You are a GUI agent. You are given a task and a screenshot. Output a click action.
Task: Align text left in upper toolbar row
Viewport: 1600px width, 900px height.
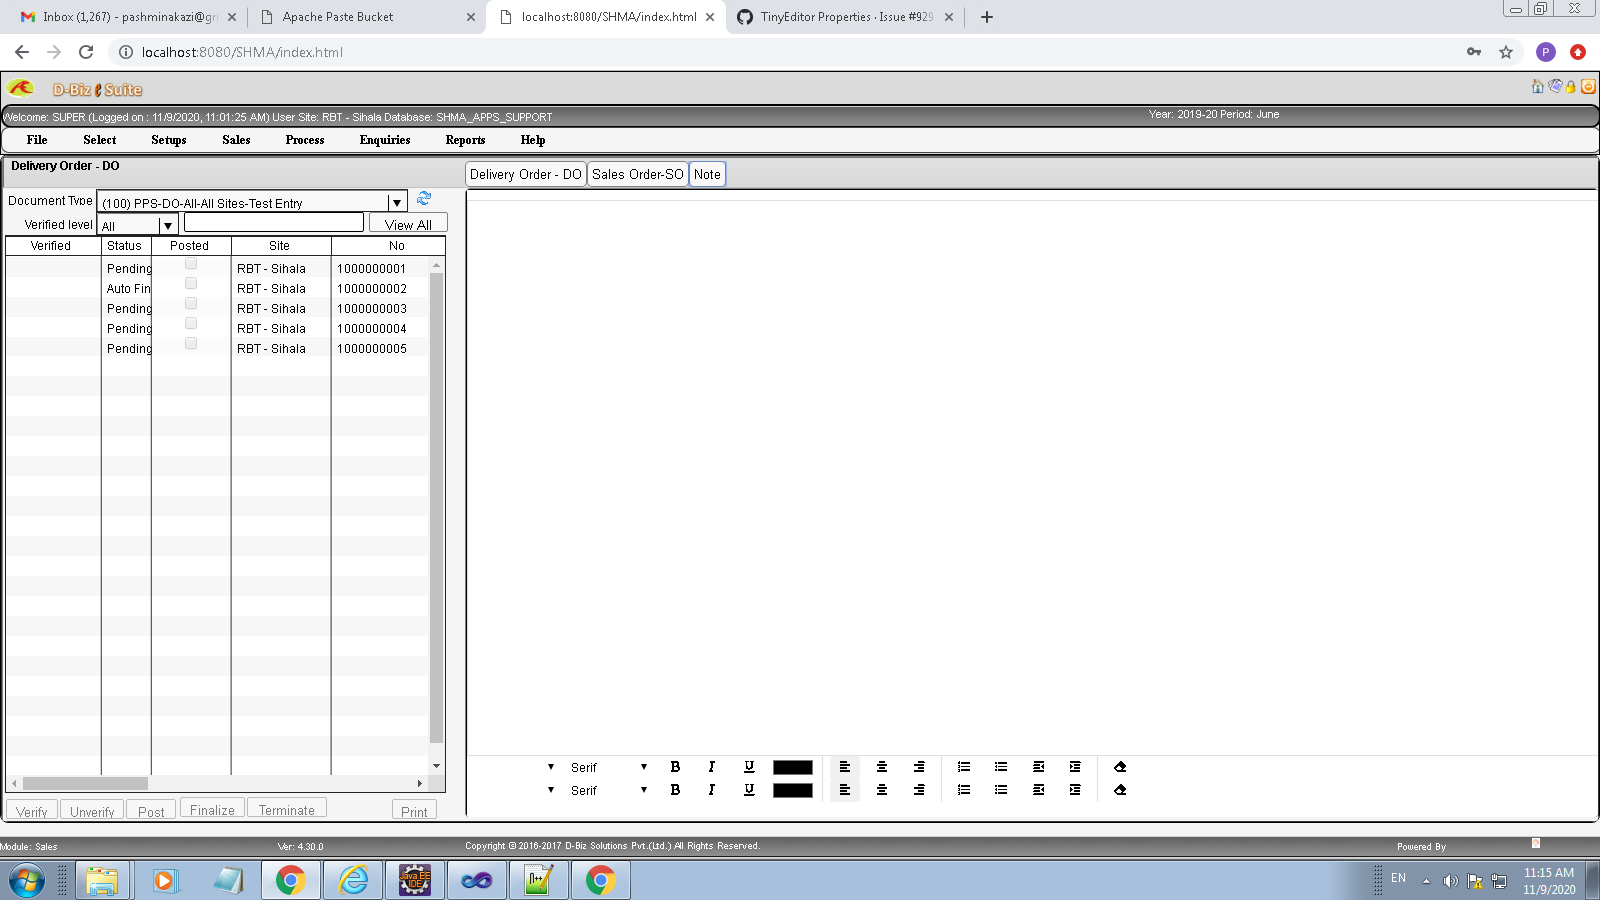[x=844, y=767]
